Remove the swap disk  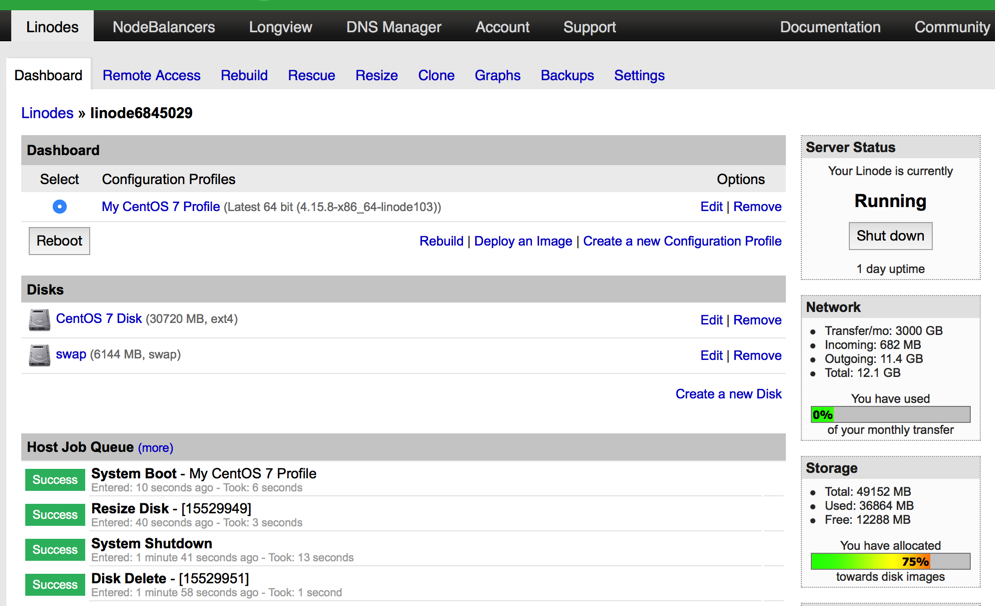click(757, 356)
